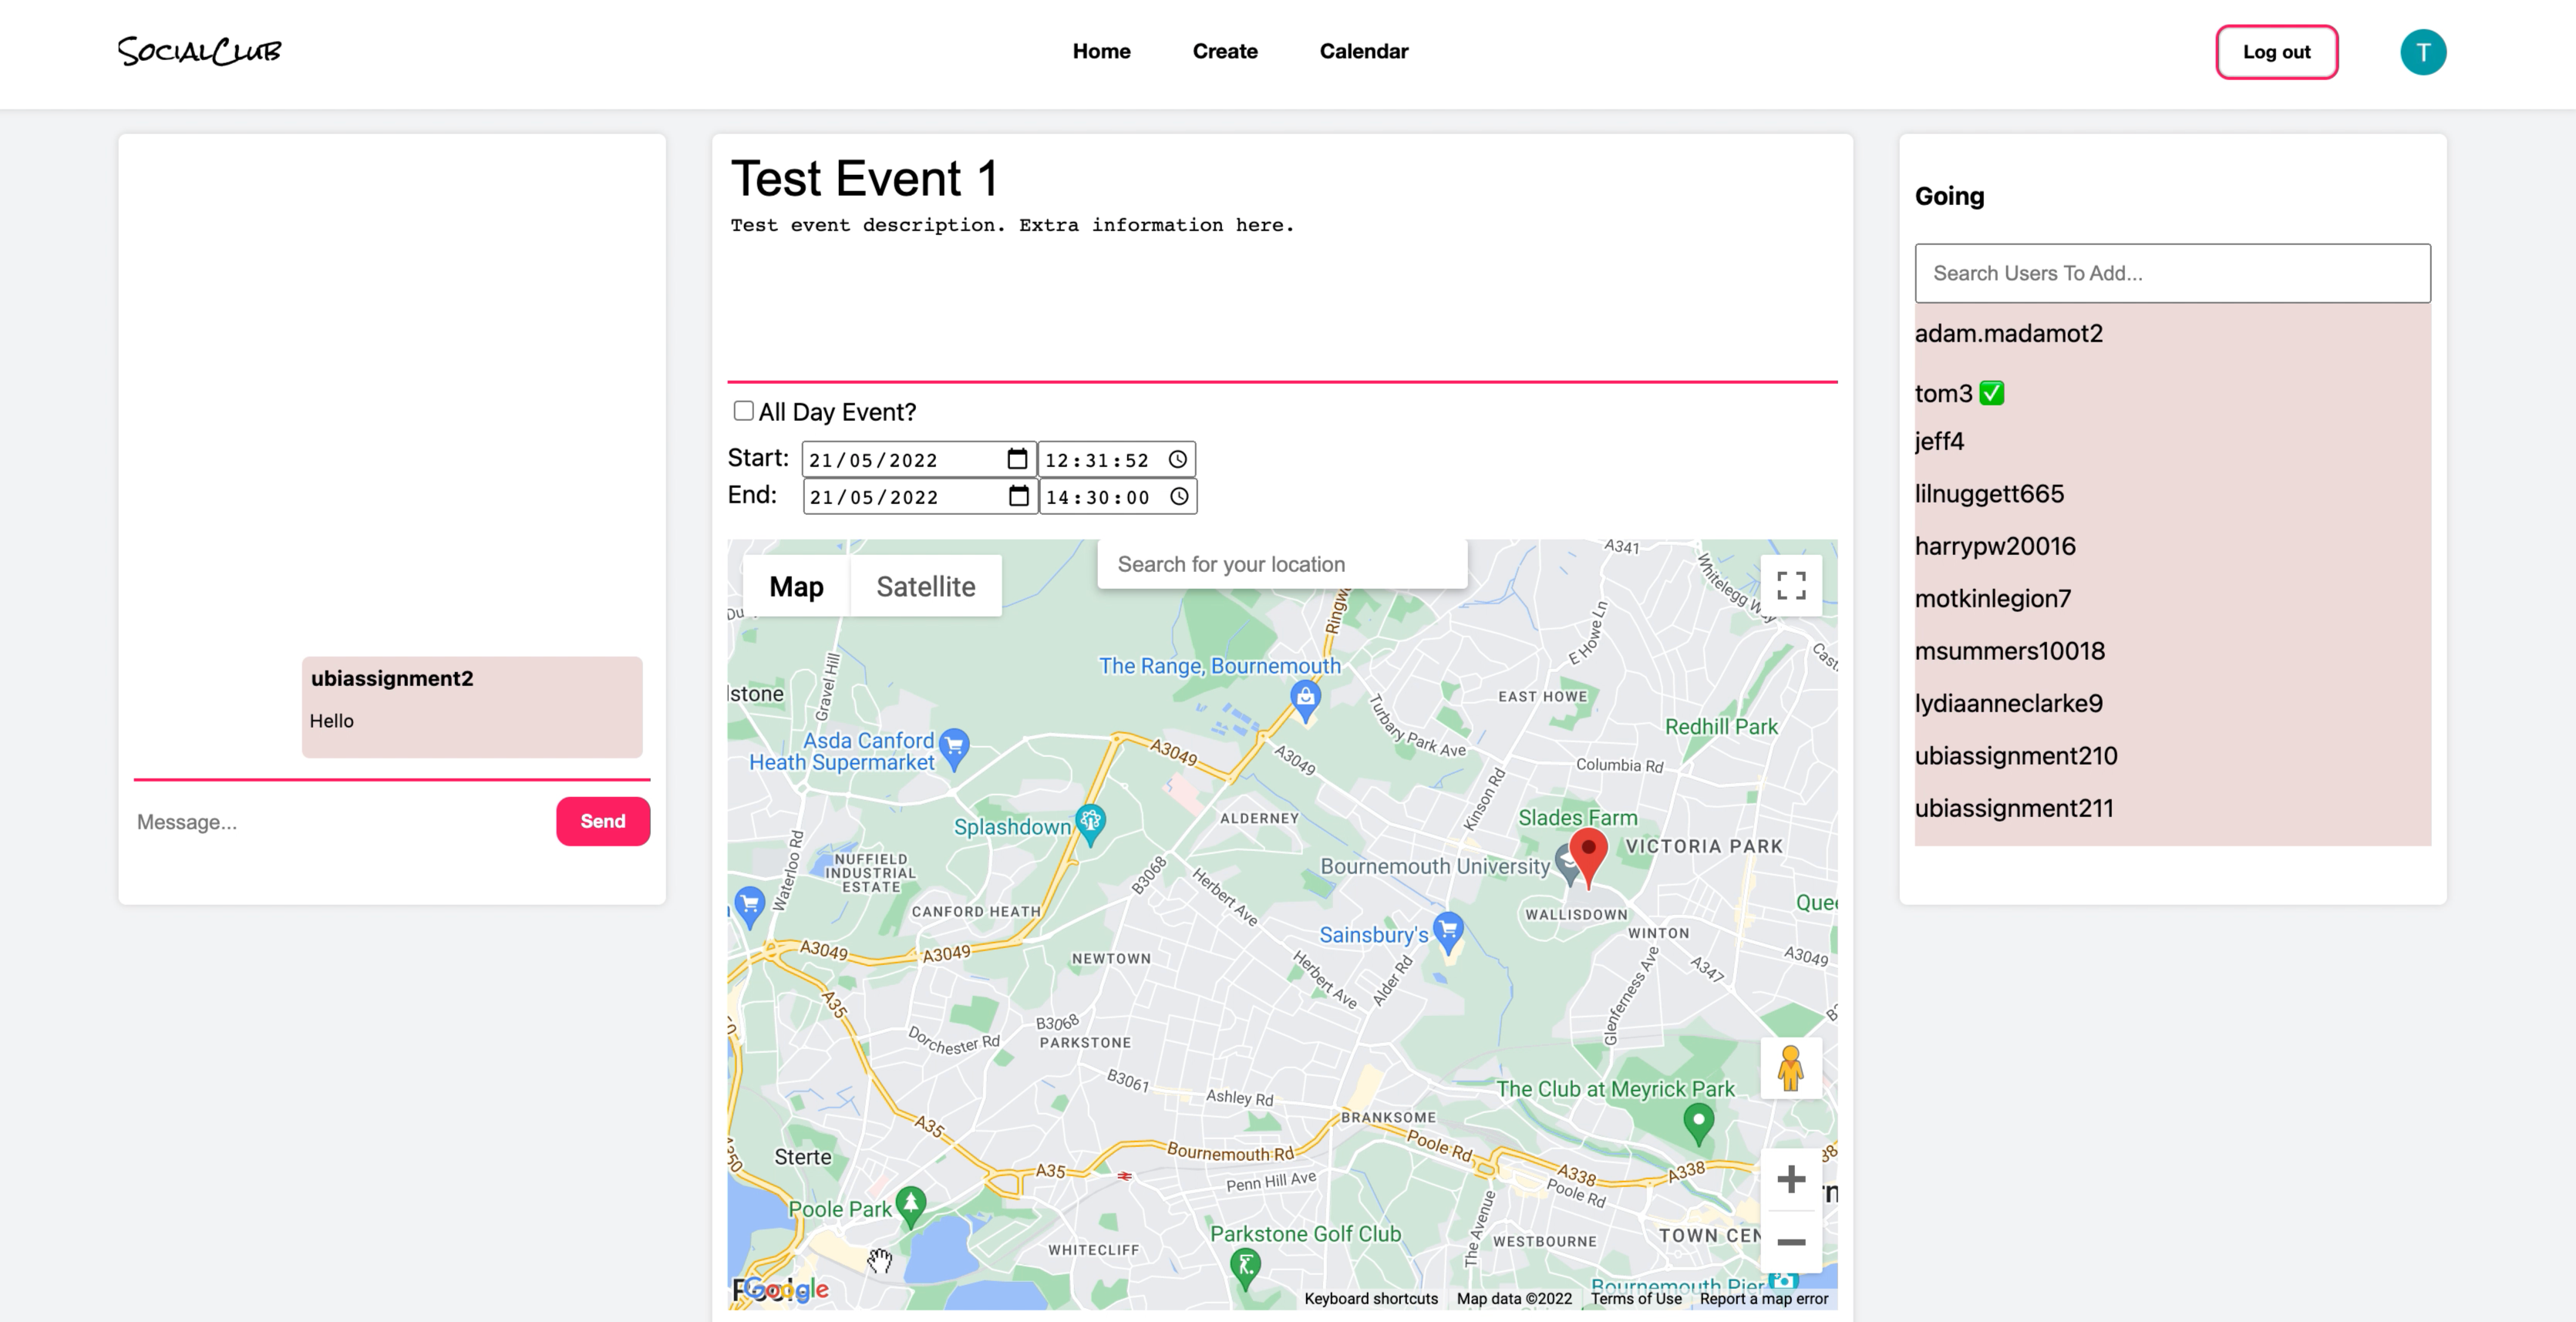Click the tom3 green checkmark
2576x1322 pixels.
pos(1991,393)
